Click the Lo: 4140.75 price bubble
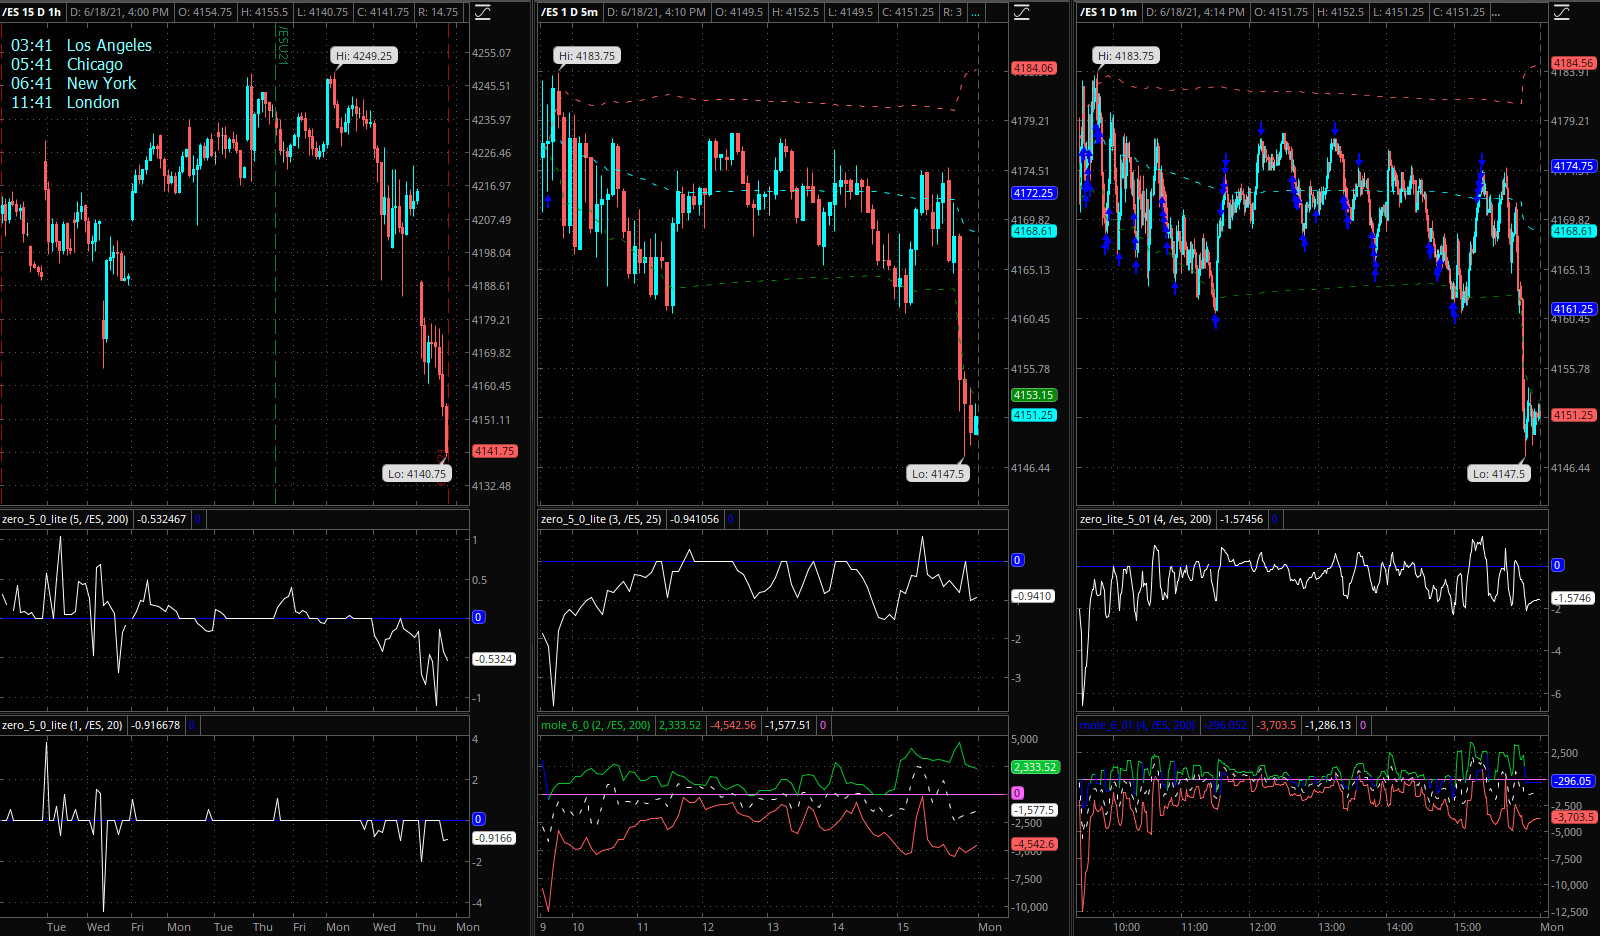This screenshot has width=1600, height=936. [417, 474]
